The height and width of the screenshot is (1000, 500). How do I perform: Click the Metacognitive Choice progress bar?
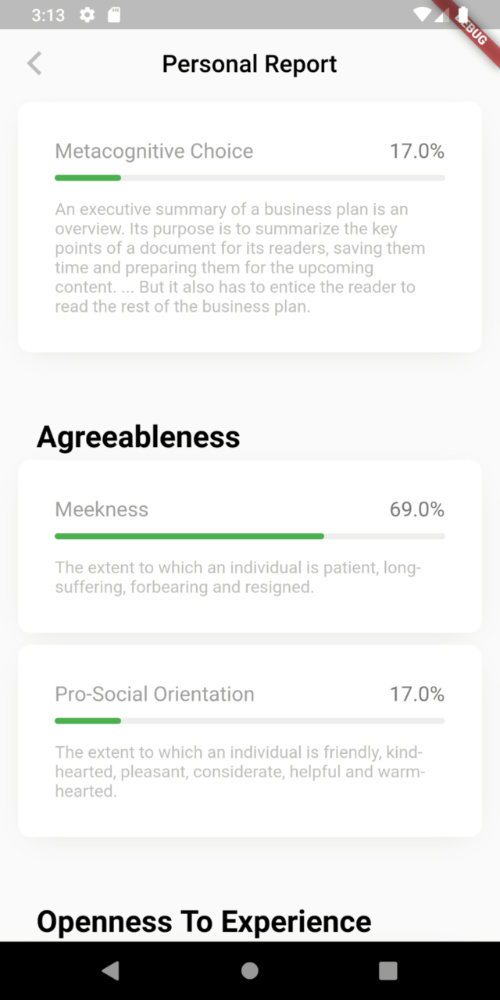click(249, 178)
